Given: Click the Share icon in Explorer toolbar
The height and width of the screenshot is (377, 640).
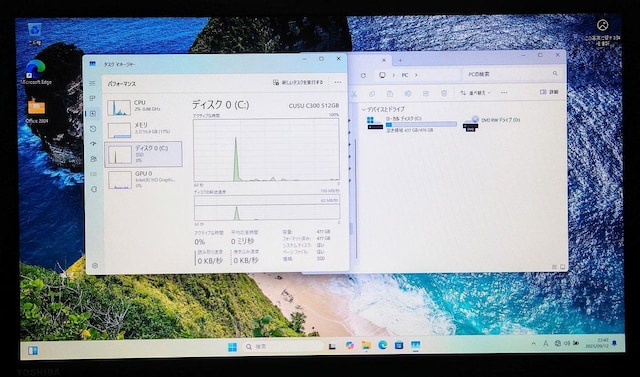Looking at the screenshot, I should tap(426, 94).
